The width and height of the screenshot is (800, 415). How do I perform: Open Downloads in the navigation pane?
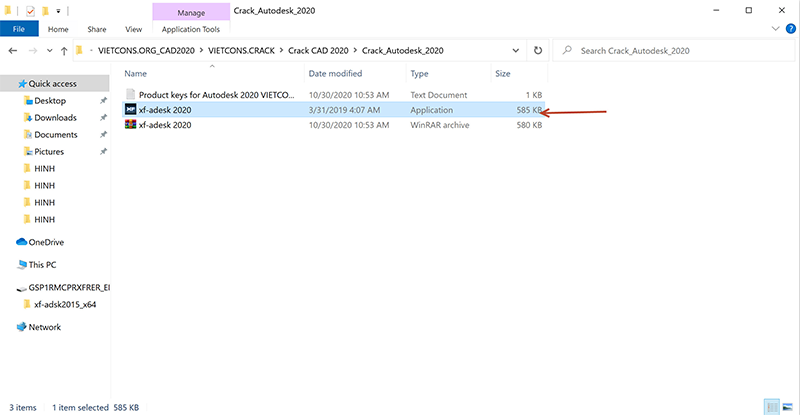pyautogui.click(x=55, y=117)
